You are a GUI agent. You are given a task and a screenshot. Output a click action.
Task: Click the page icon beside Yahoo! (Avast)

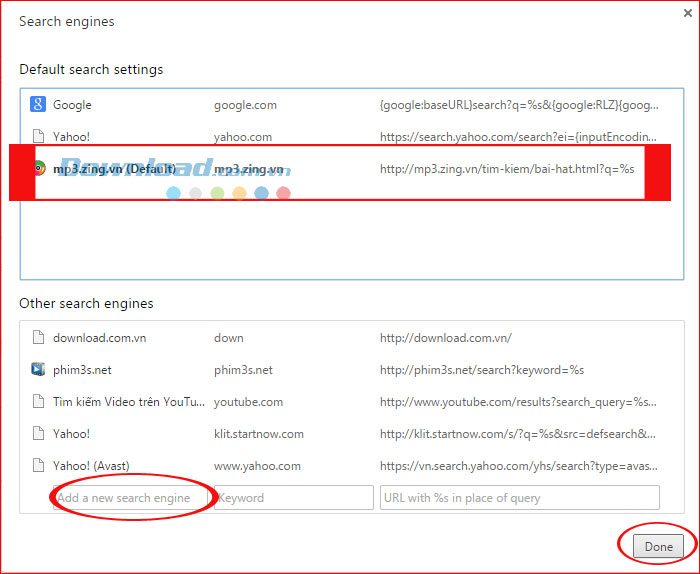point(38,466)
